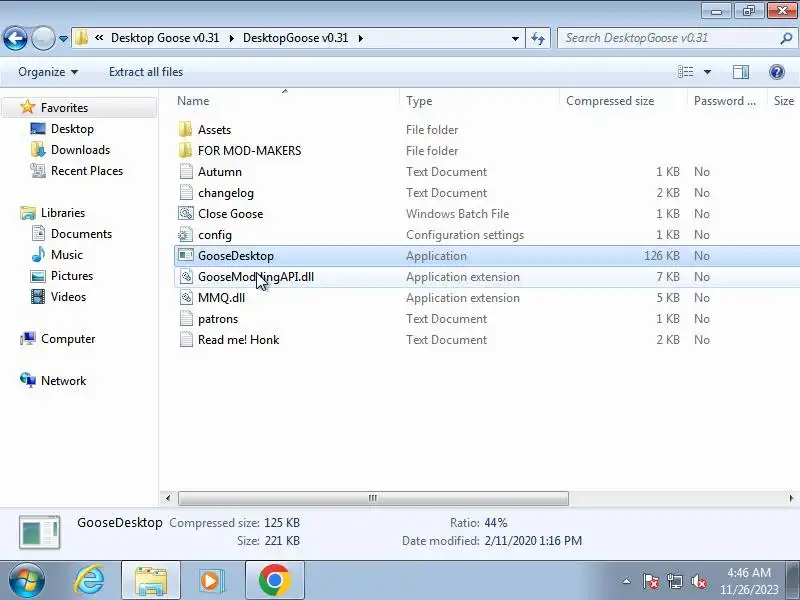Click the FOR MOD-MAKERS folder icon
This screenshot has width=800, height=600.
click(x=186, y=150)
